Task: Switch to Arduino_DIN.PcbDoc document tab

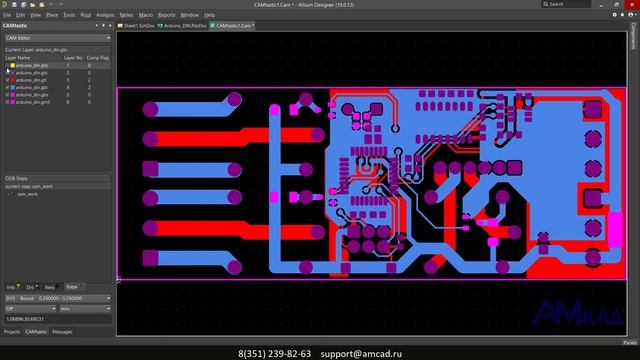Action: pyautogui.click(x=182, y=26)
